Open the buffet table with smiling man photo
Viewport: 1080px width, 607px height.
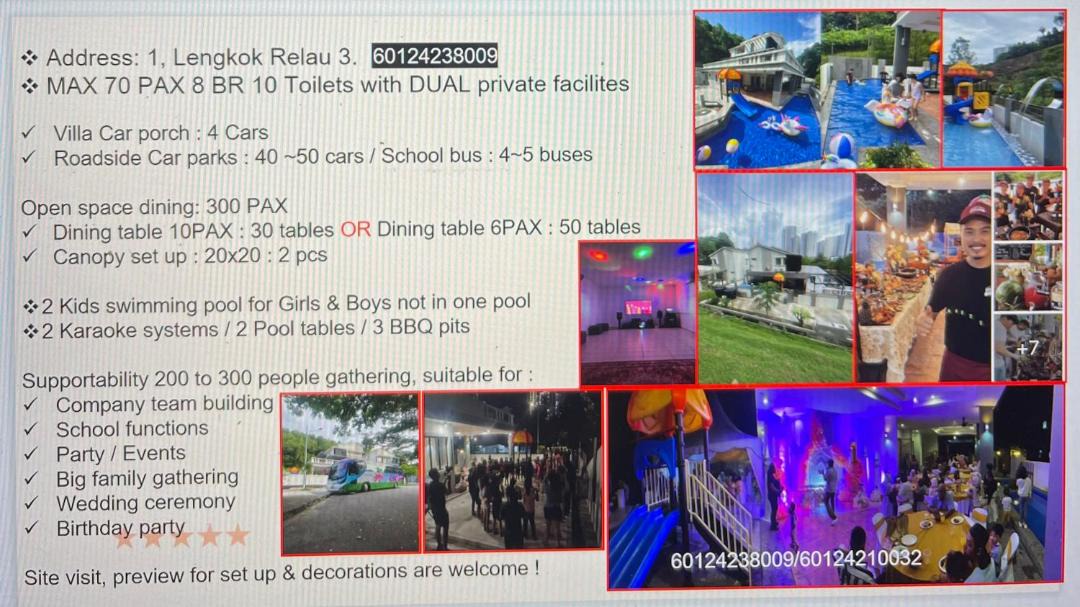(924, 277)
